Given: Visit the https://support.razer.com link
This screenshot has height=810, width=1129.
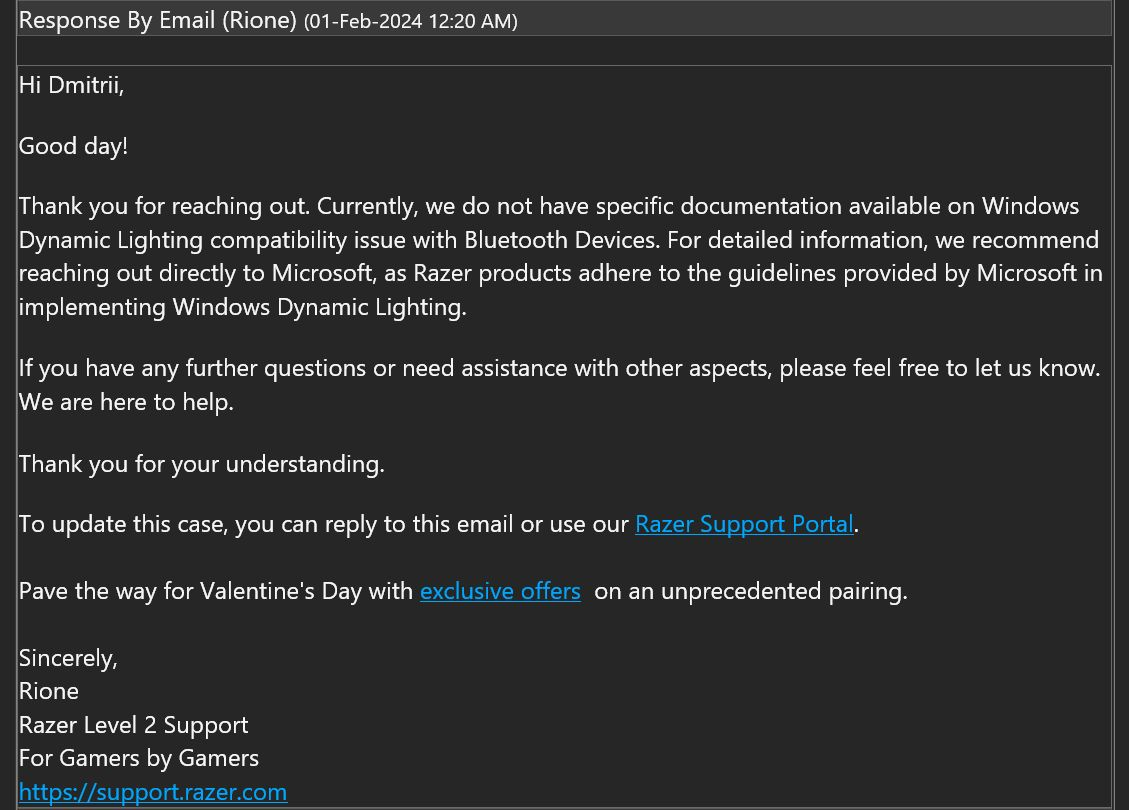Looking at the screenshot, I should pyautogui.click(x=153, y=792).
